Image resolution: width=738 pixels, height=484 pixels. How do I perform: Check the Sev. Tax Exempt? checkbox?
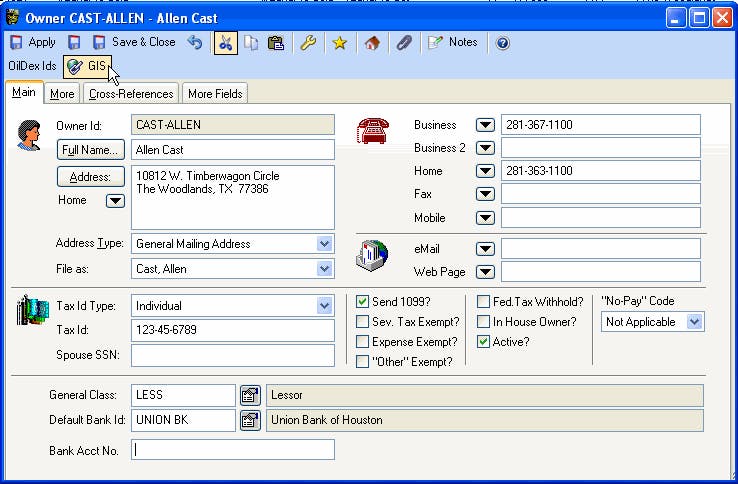[362, 322]
